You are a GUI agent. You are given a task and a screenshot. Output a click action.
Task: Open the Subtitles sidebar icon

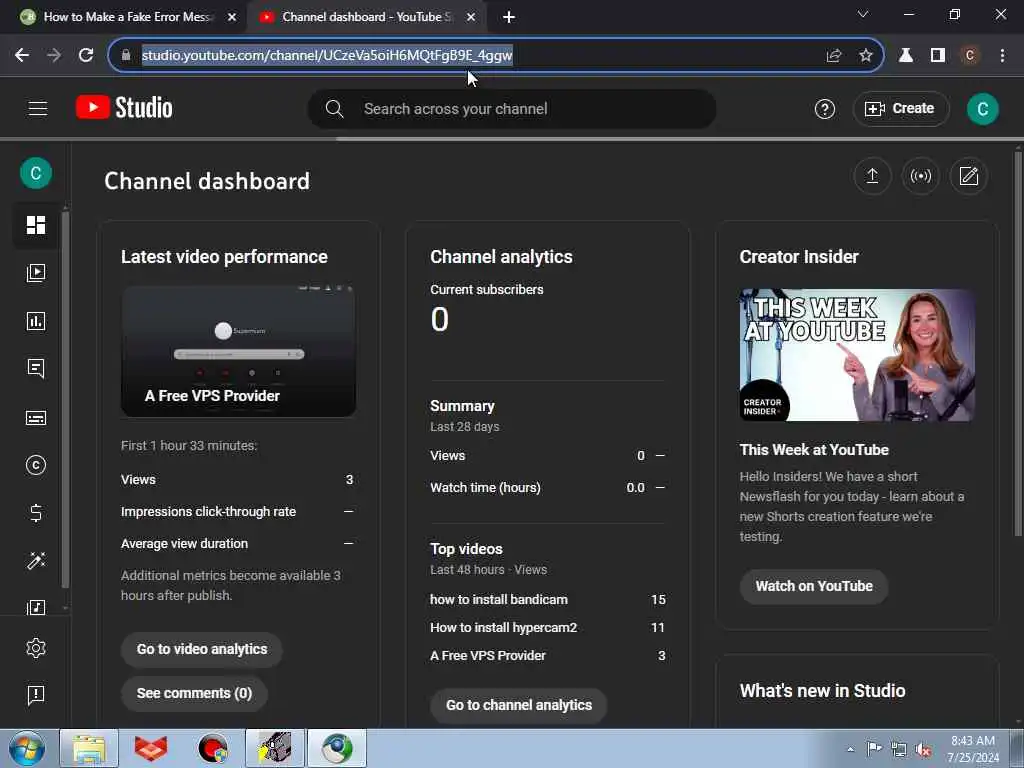tap(36, 418)
